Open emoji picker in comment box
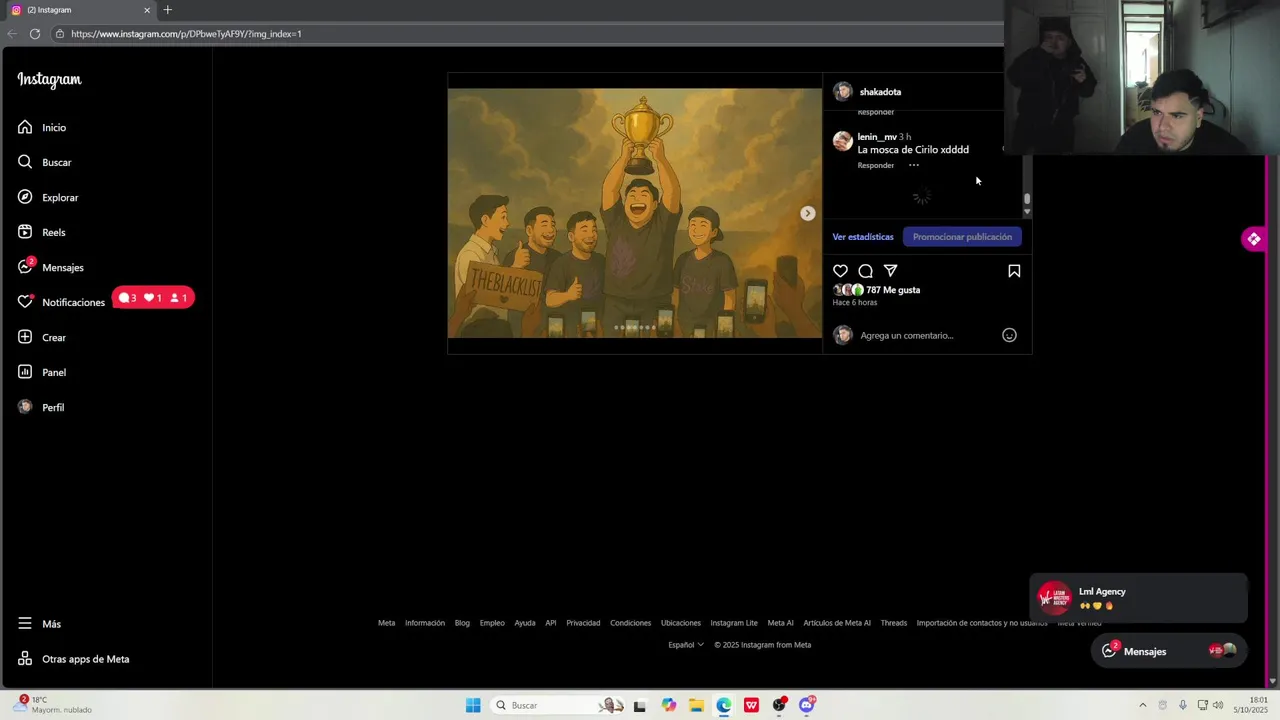 pos(1009,335)
